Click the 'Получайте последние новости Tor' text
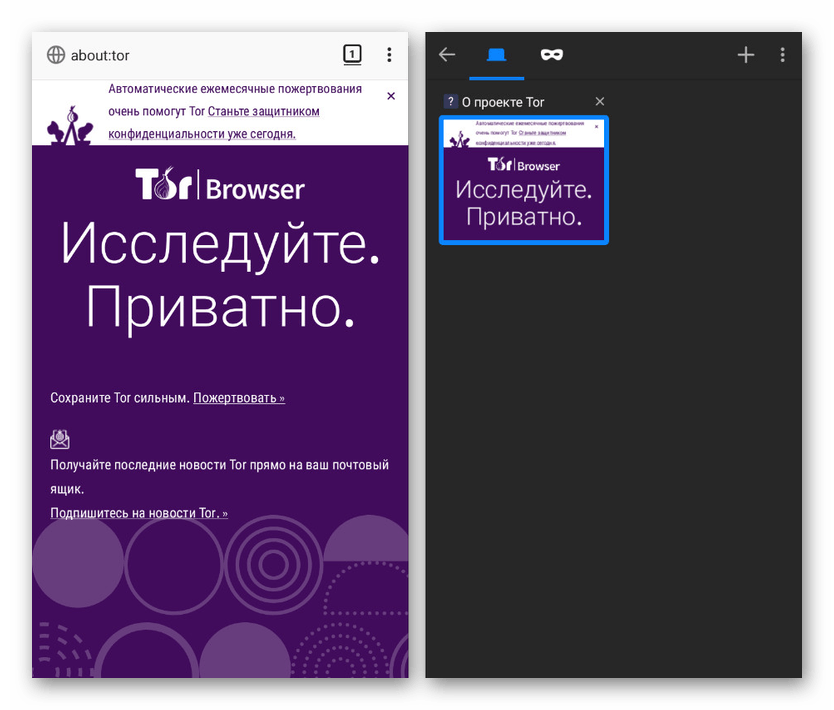 click(x=219, y=477)
